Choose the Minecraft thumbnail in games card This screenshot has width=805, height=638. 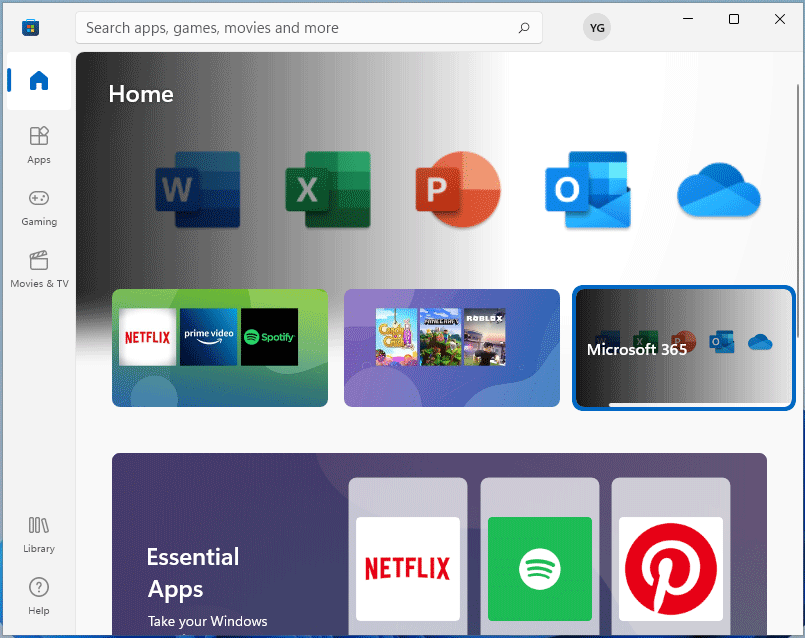pos(440,337)
